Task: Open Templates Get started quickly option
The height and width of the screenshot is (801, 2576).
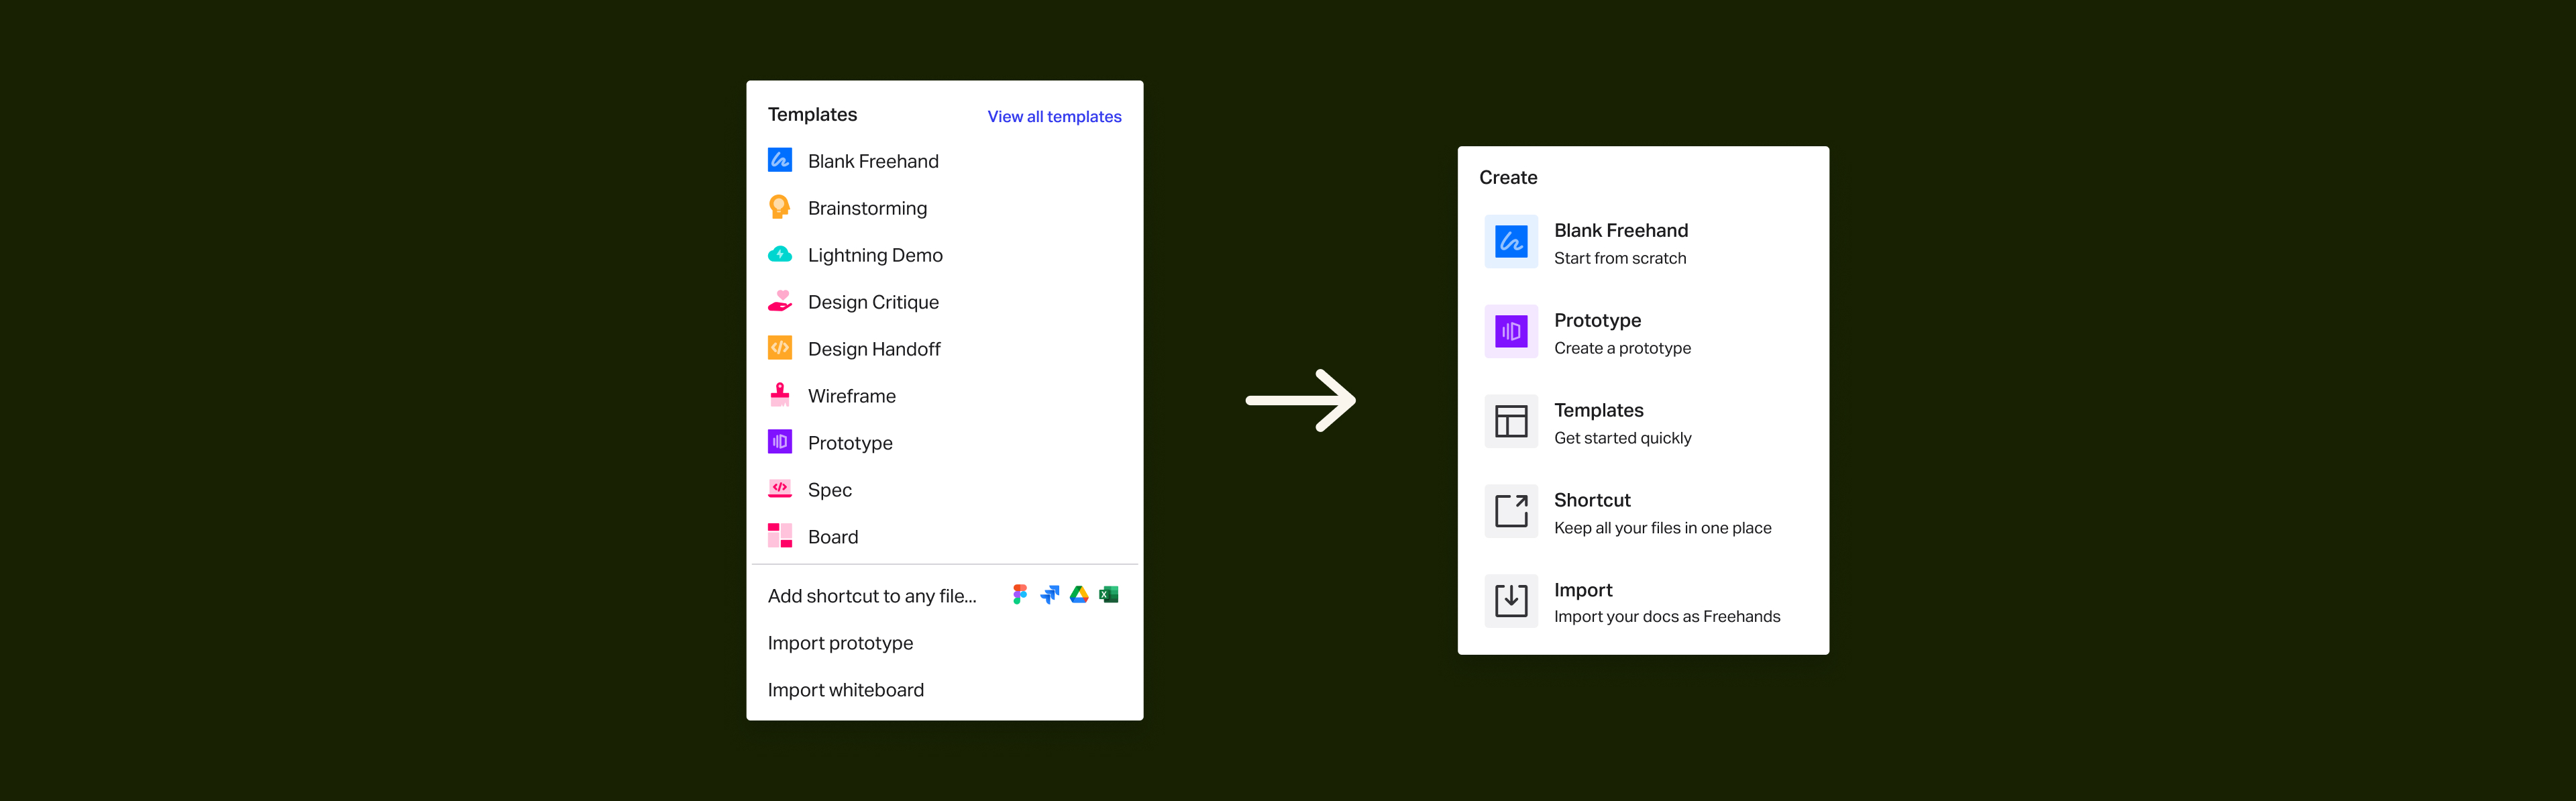Action: 1622,423
